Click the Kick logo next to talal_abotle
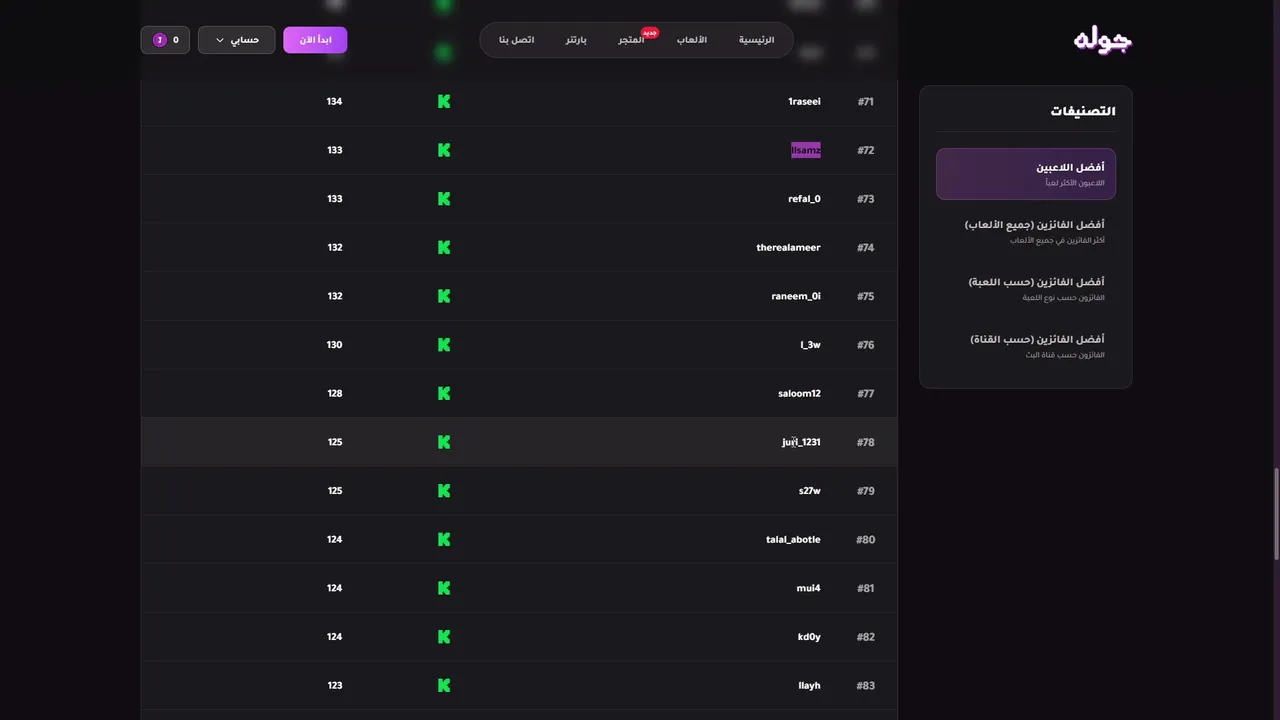 coord(444,540)
